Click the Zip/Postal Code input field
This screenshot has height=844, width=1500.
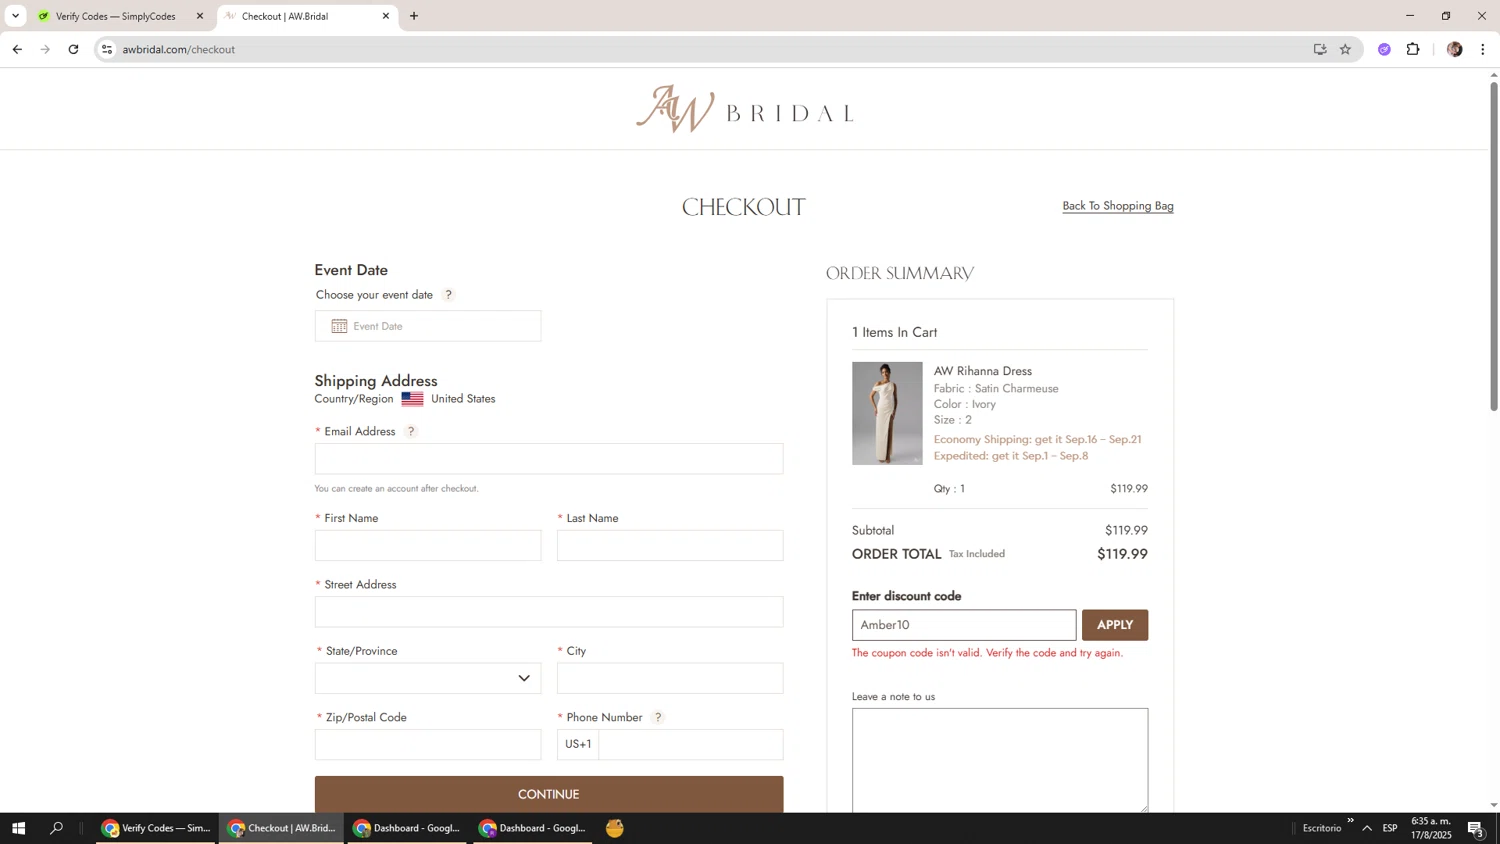428,744
